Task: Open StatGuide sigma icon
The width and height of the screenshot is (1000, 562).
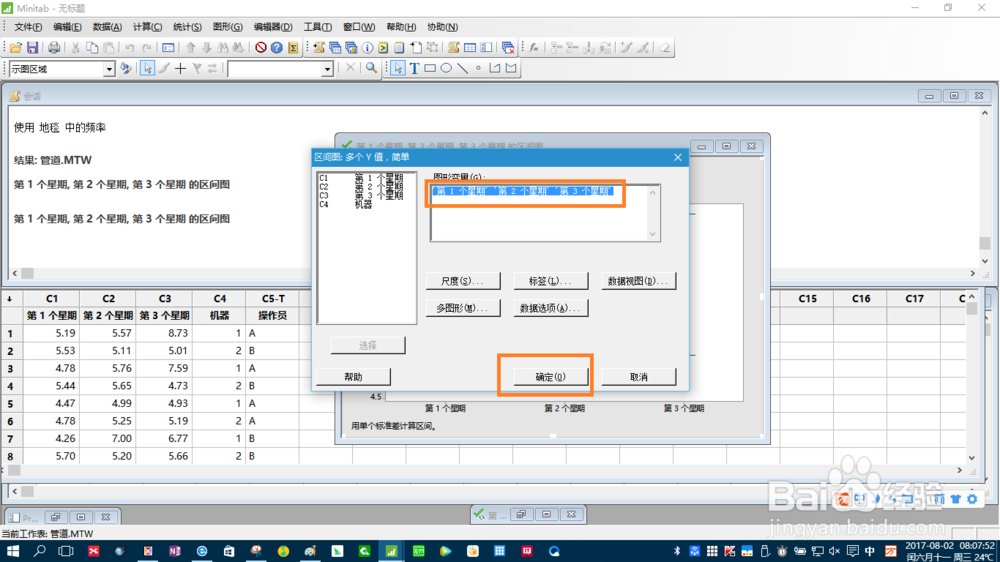Action: [x=293, y=48]
